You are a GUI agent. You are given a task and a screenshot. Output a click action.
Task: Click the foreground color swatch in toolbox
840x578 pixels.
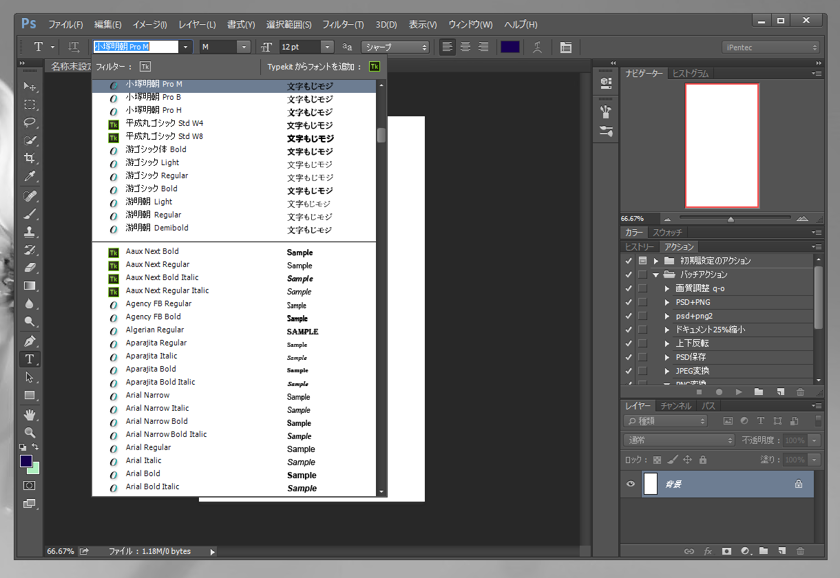click(26, 461)
